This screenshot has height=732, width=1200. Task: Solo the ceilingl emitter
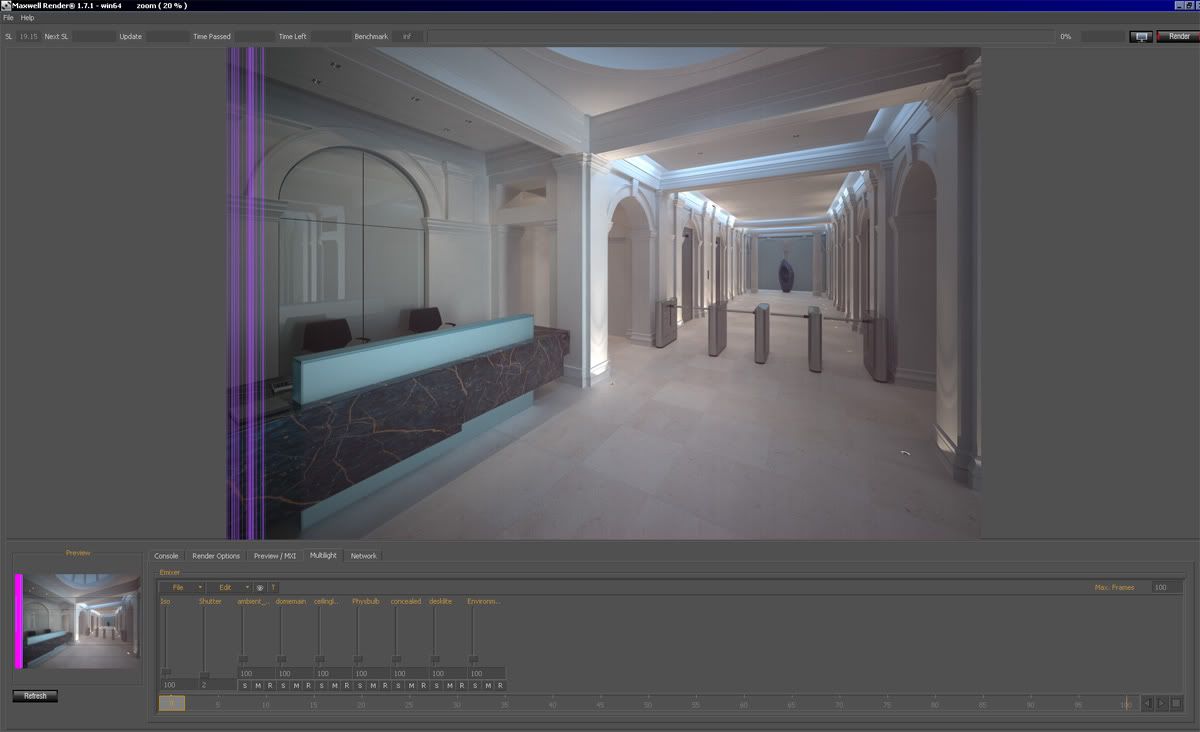click(321, 685)
